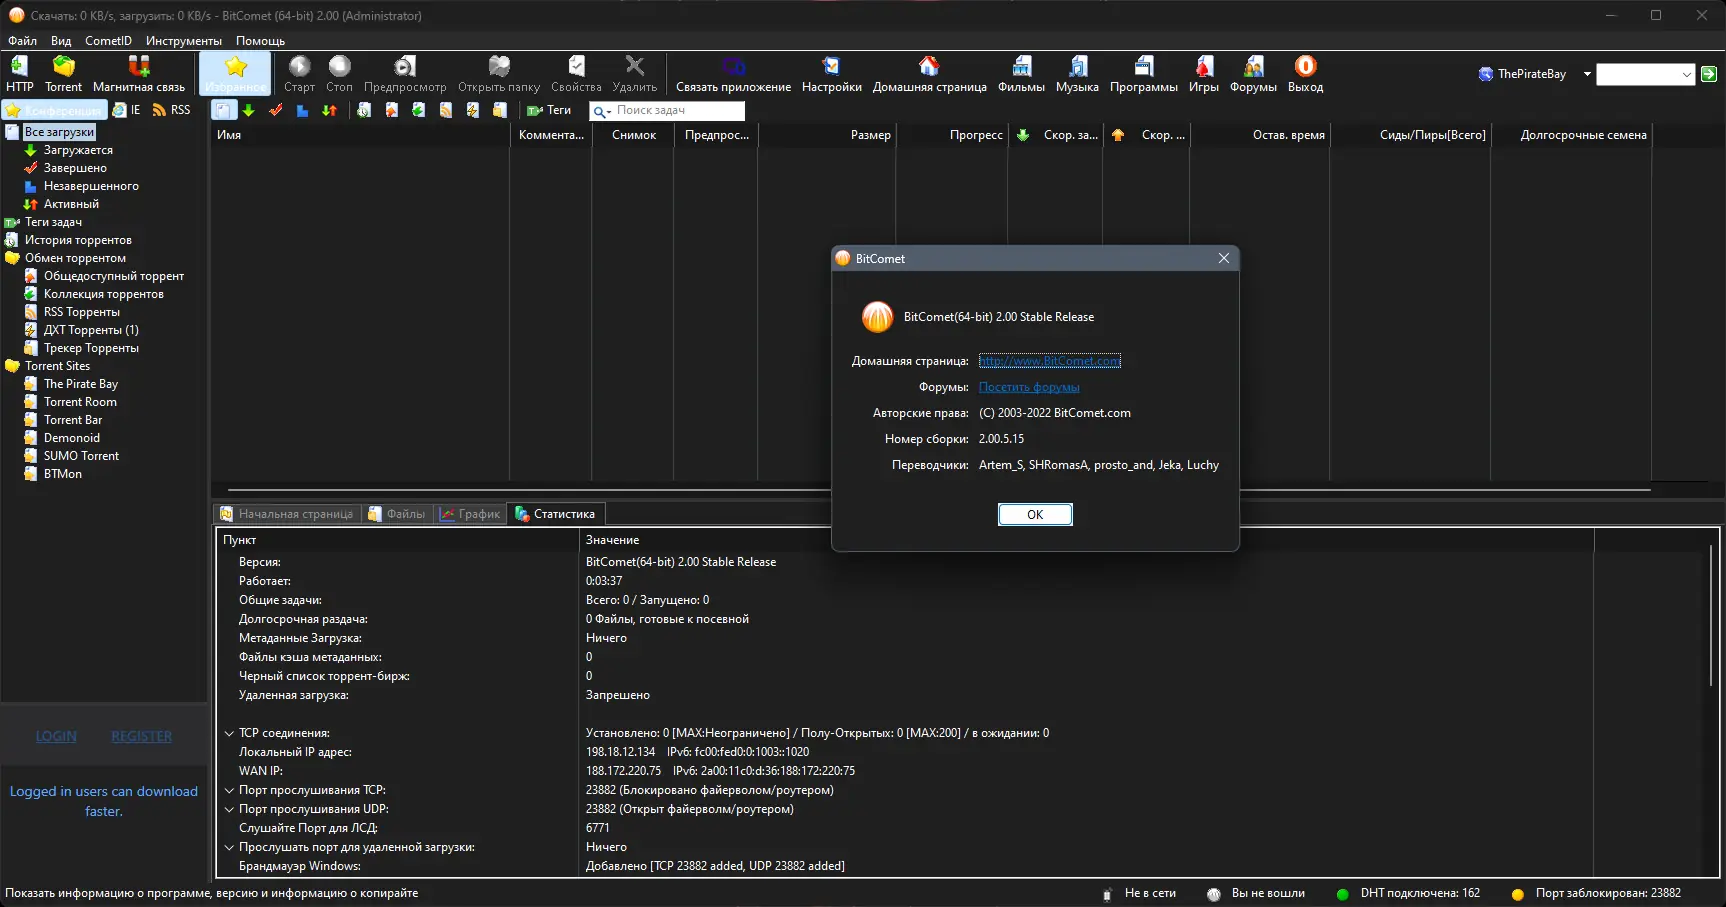This screenshot has height=907, width=1726.
Task: Open the Игры toolbar shortcut
Action: (1203, 74)
